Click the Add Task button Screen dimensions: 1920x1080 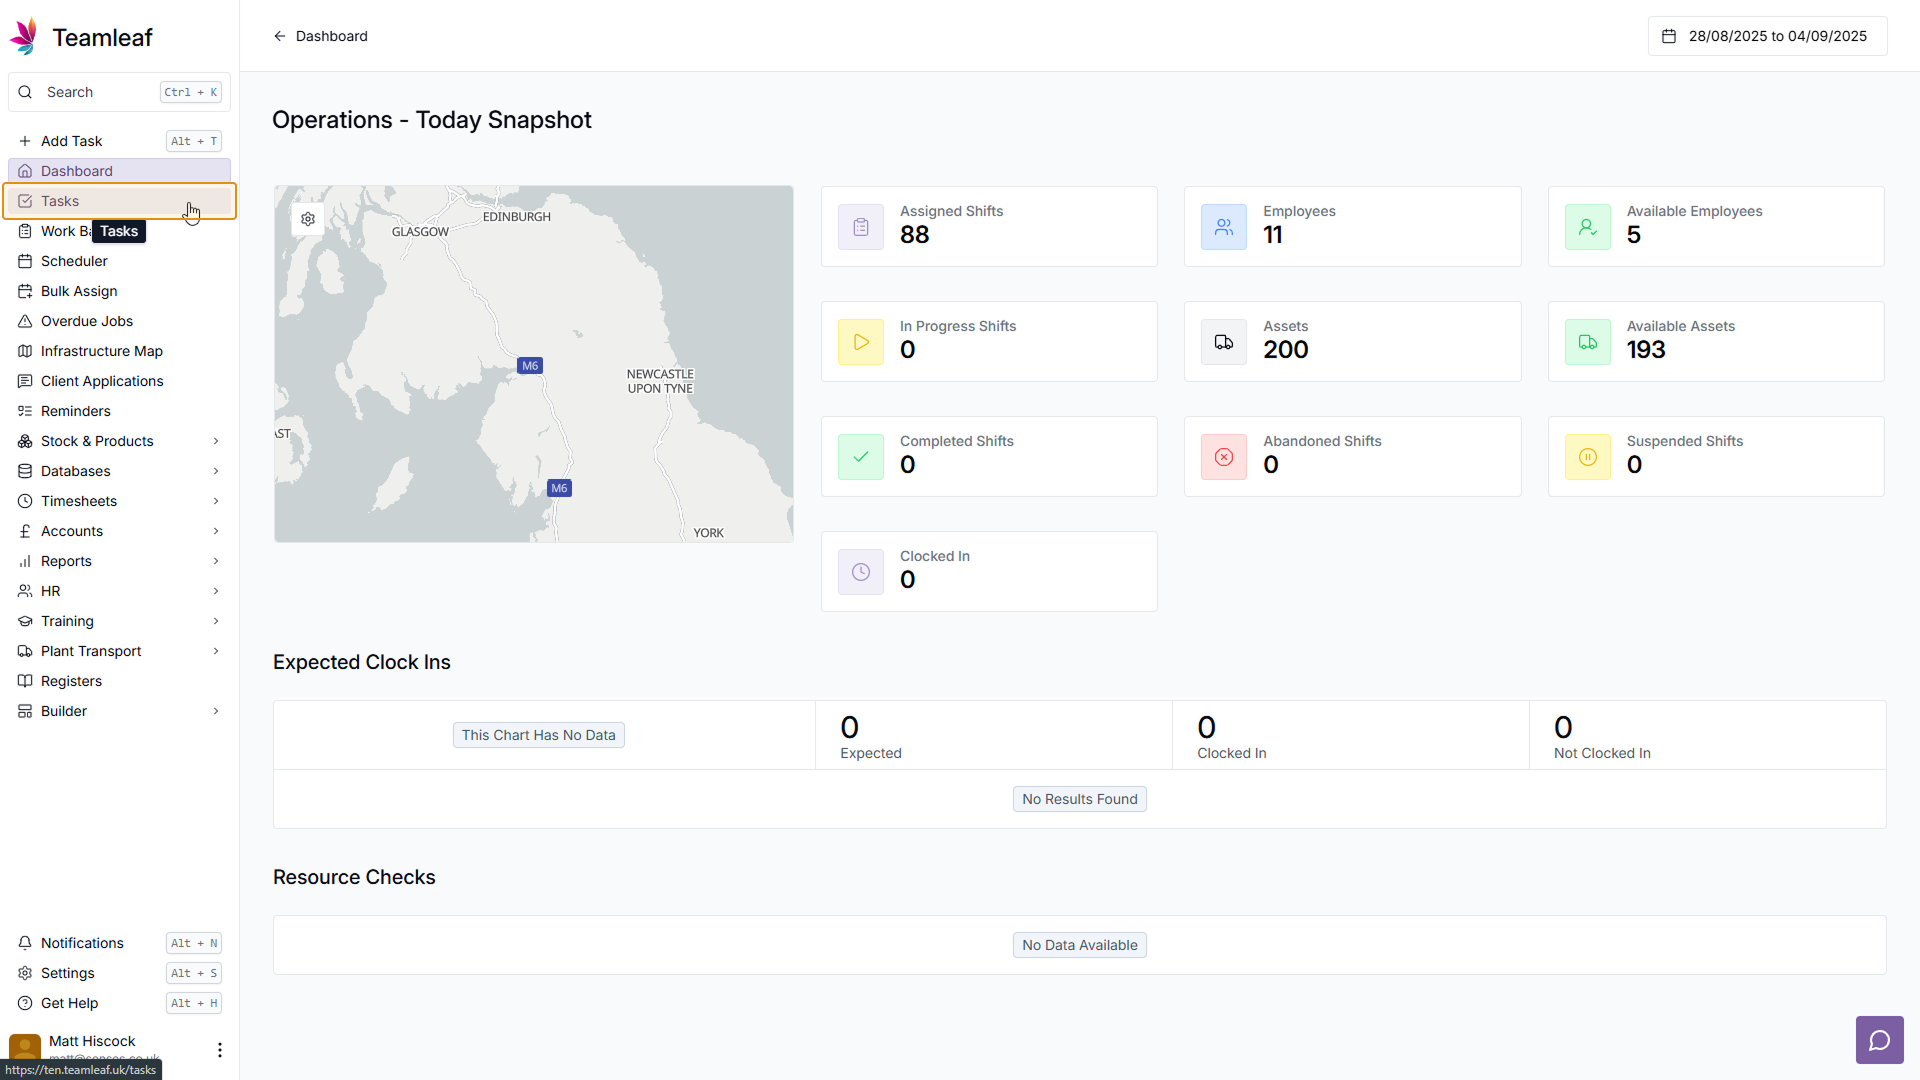72,141
